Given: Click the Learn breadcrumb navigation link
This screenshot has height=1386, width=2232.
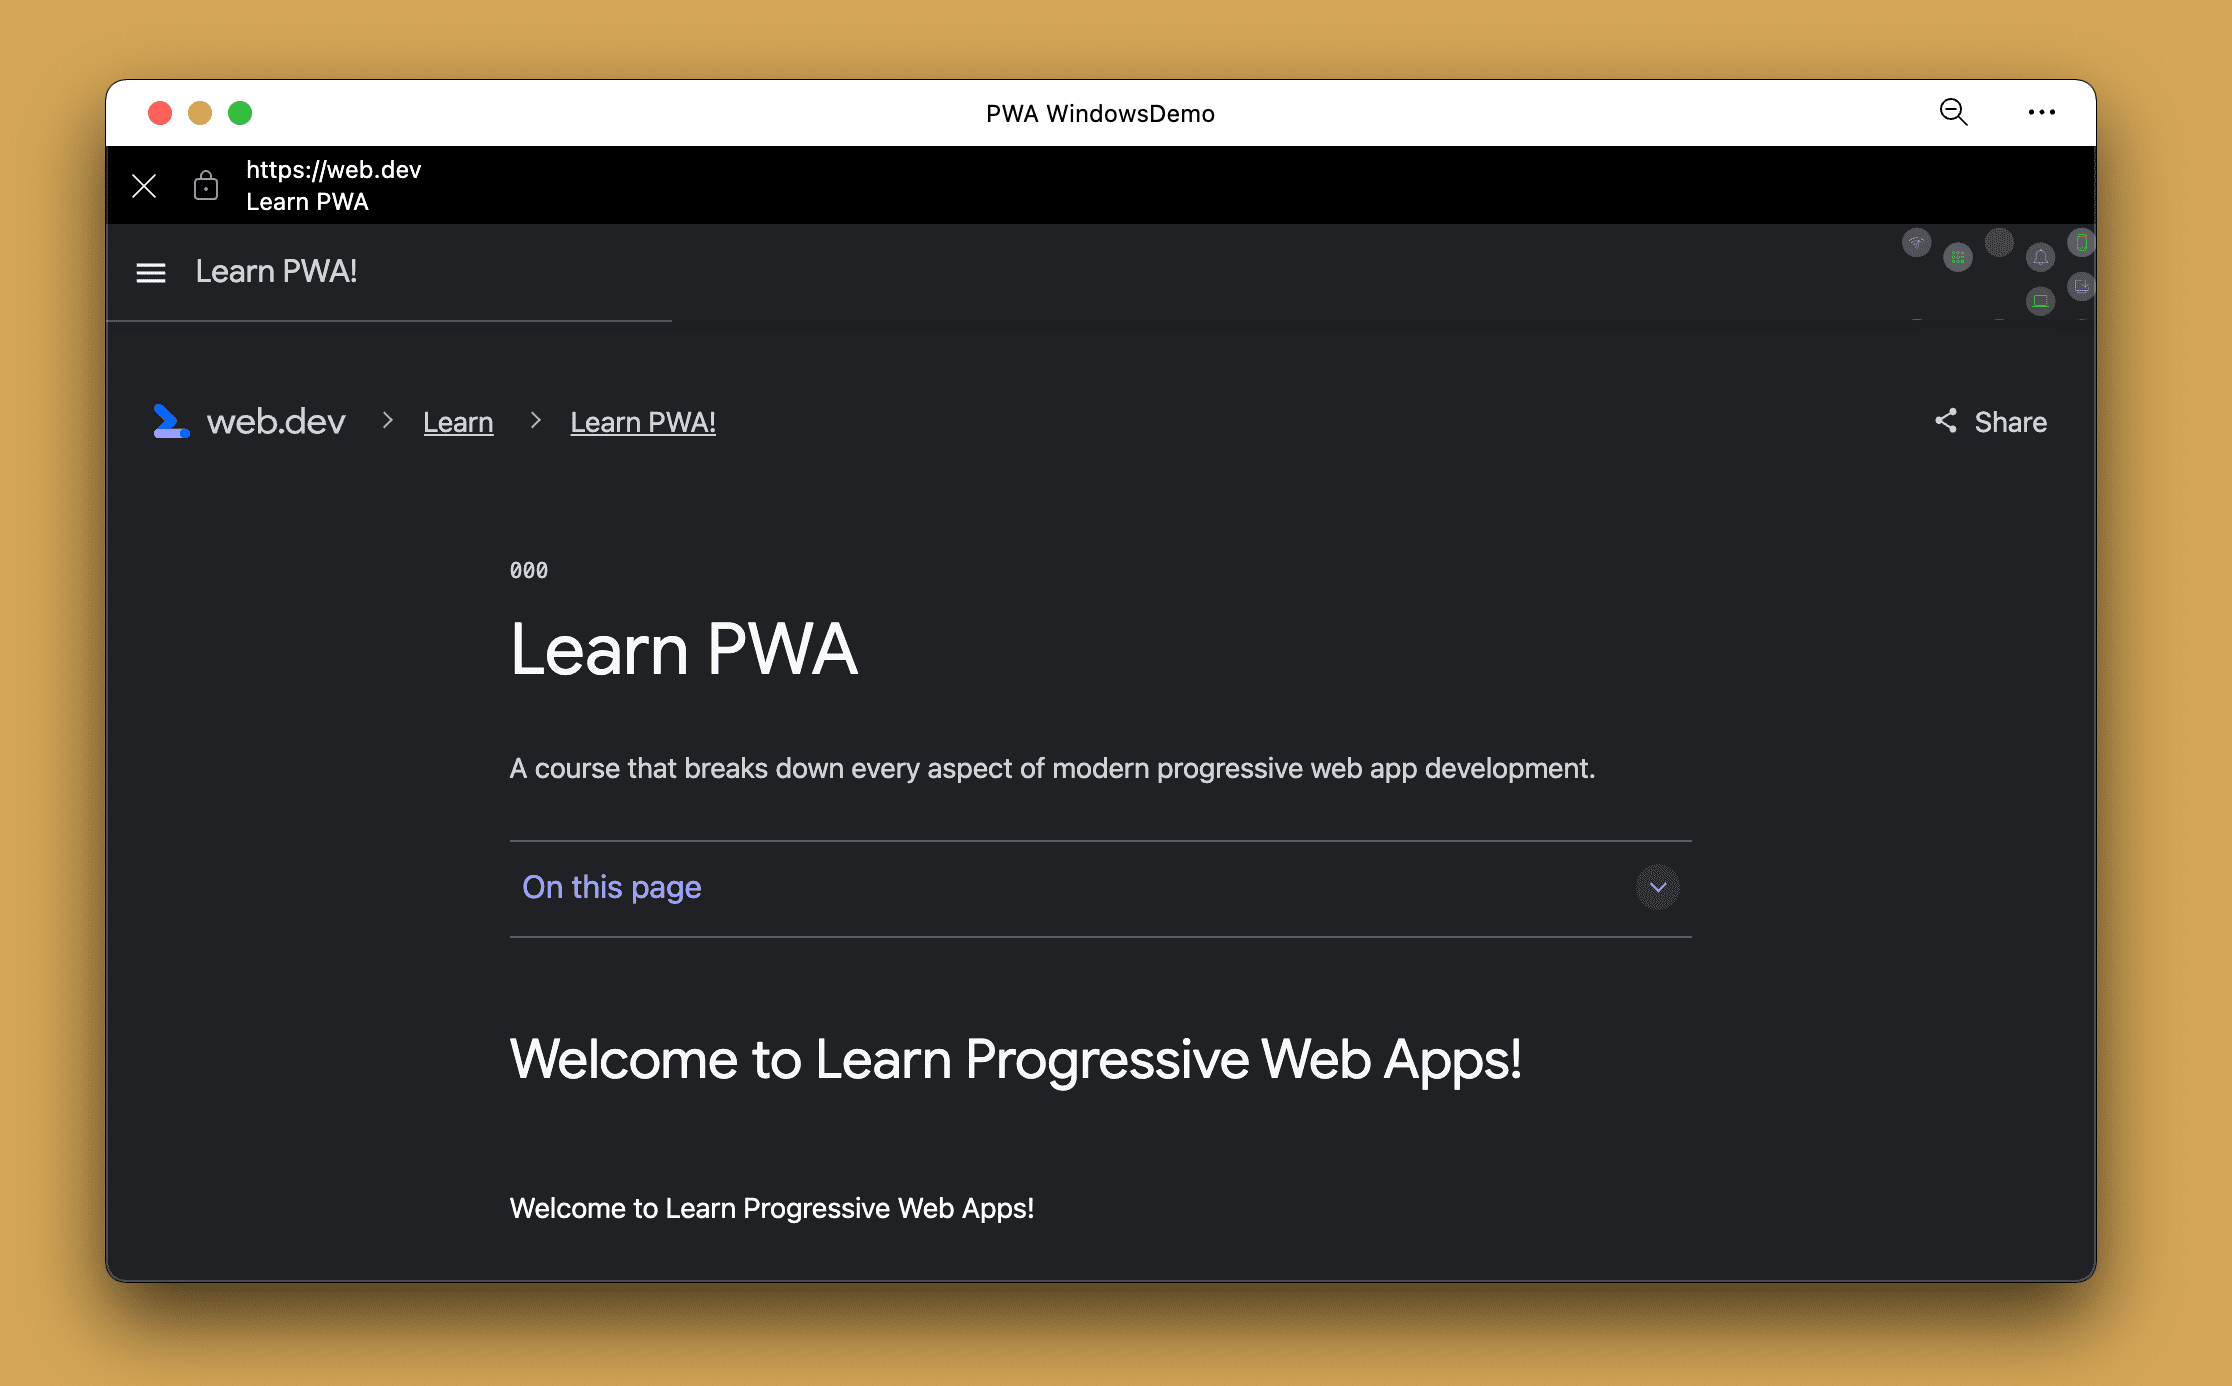Looking at the screenshot, I should click(458, 420).
